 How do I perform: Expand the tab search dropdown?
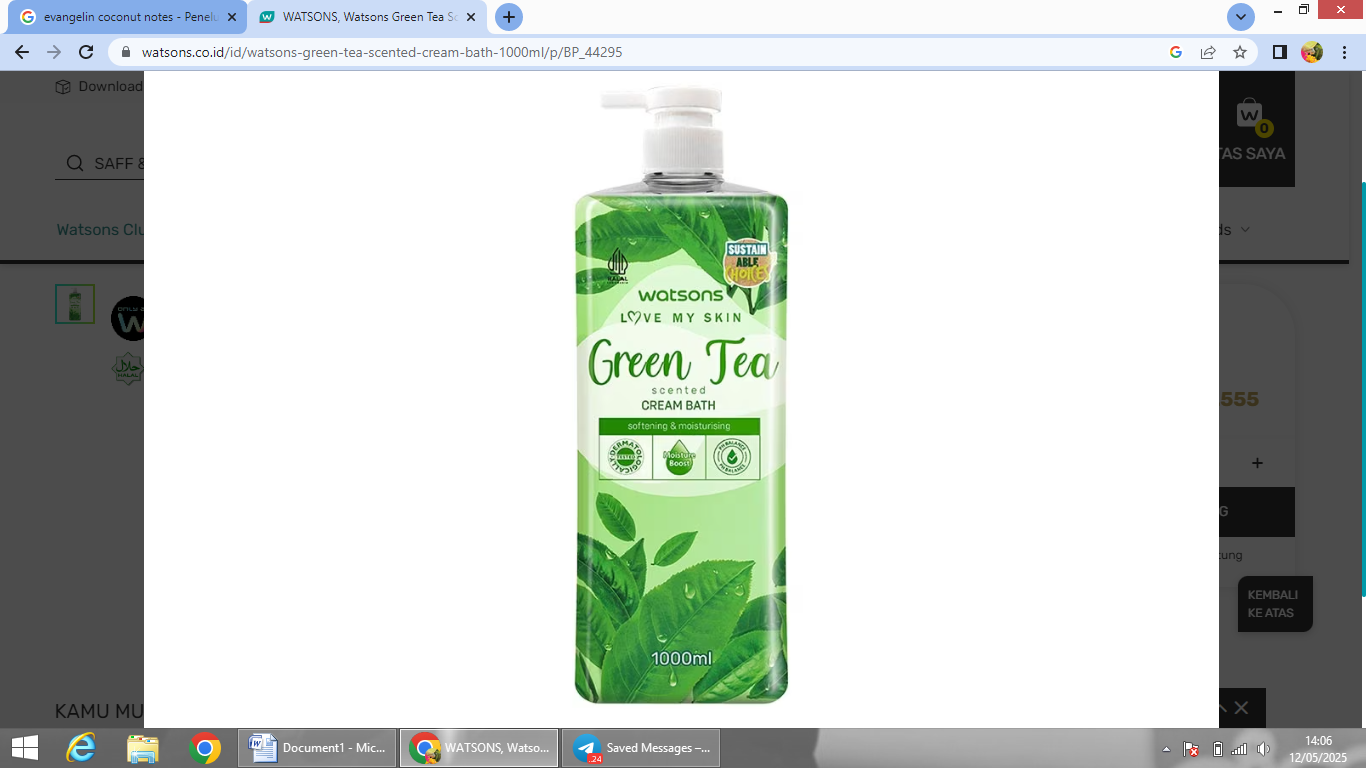[x=1241, y=17]
